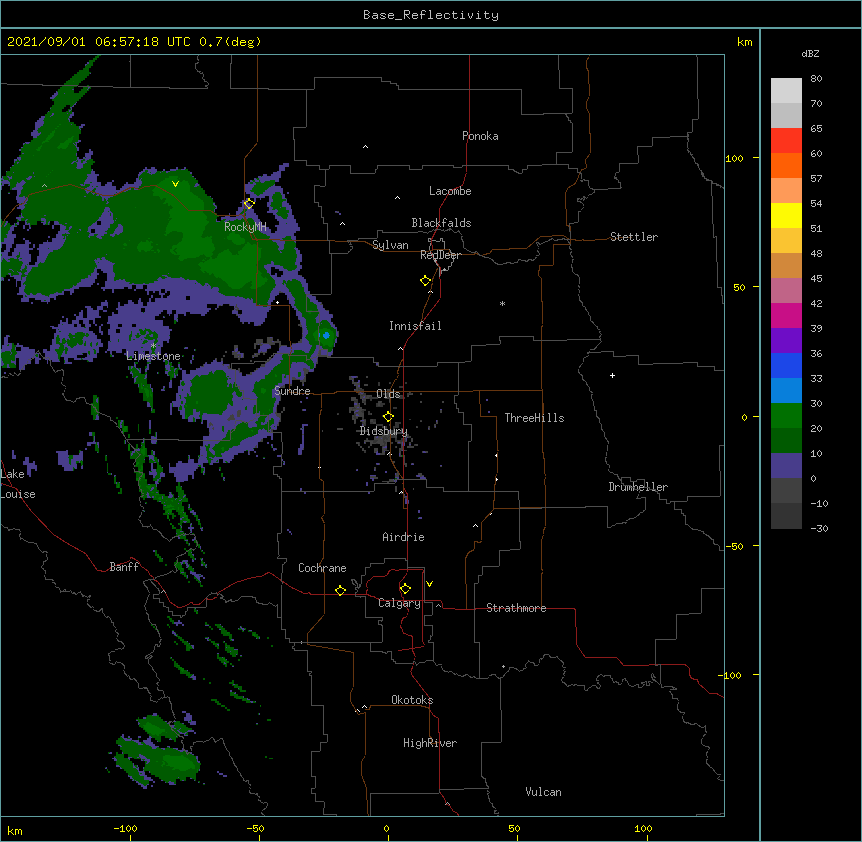Click the Blackfalds city label
This screenshot has height=842, width=862.
tap(441, 223)
